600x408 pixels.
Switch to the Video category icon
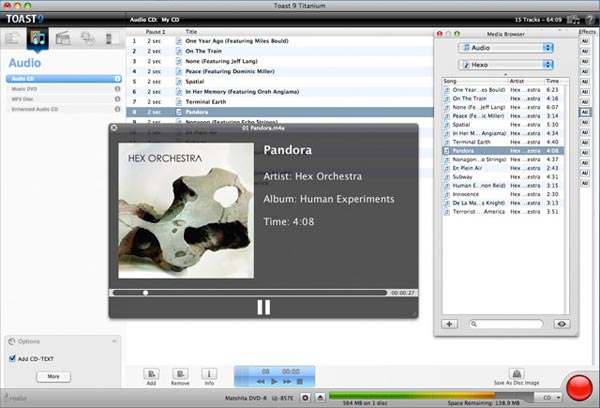point(63,39)
